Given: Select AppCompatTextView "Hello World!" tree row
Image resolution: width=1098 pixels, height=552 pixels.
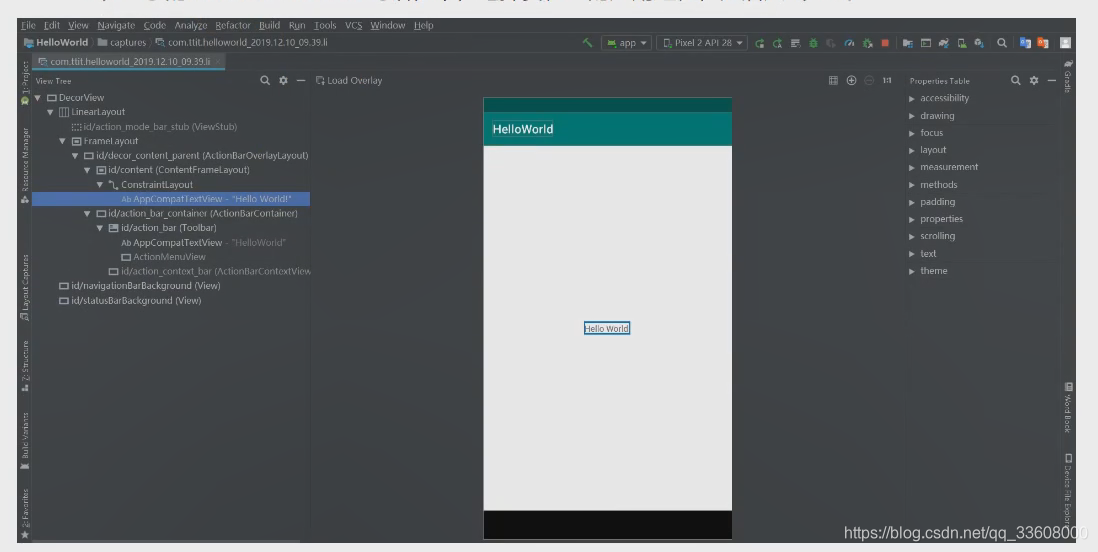Looking at the screenshot, I should (171, 199).
